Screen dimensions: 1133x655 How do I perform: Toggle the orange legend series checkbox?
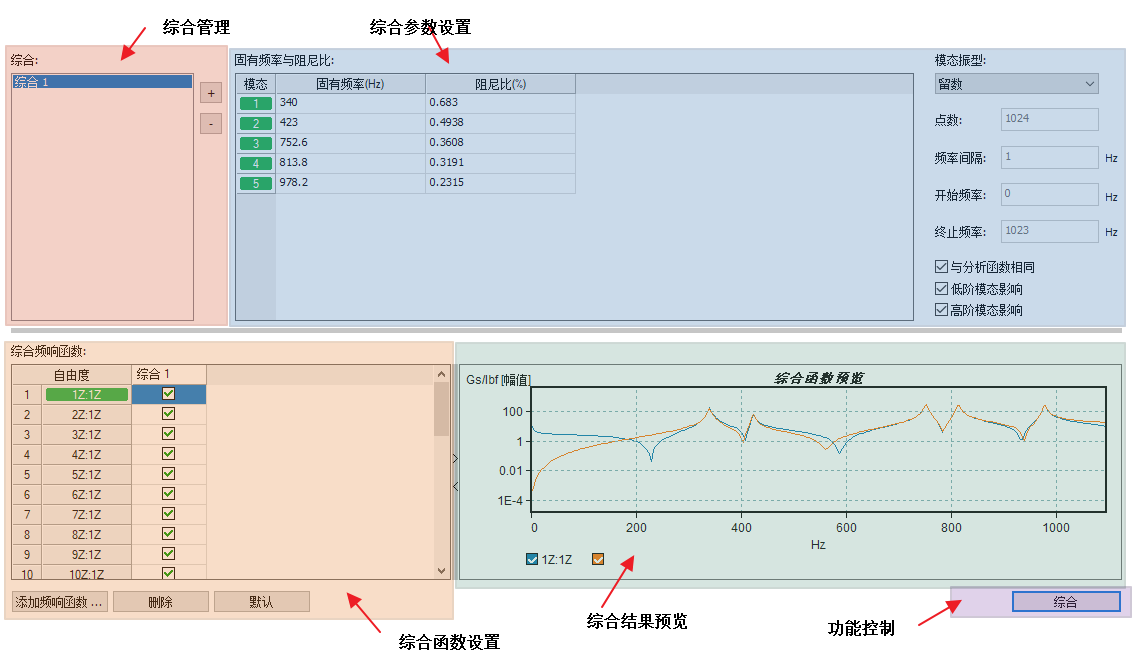598,559
